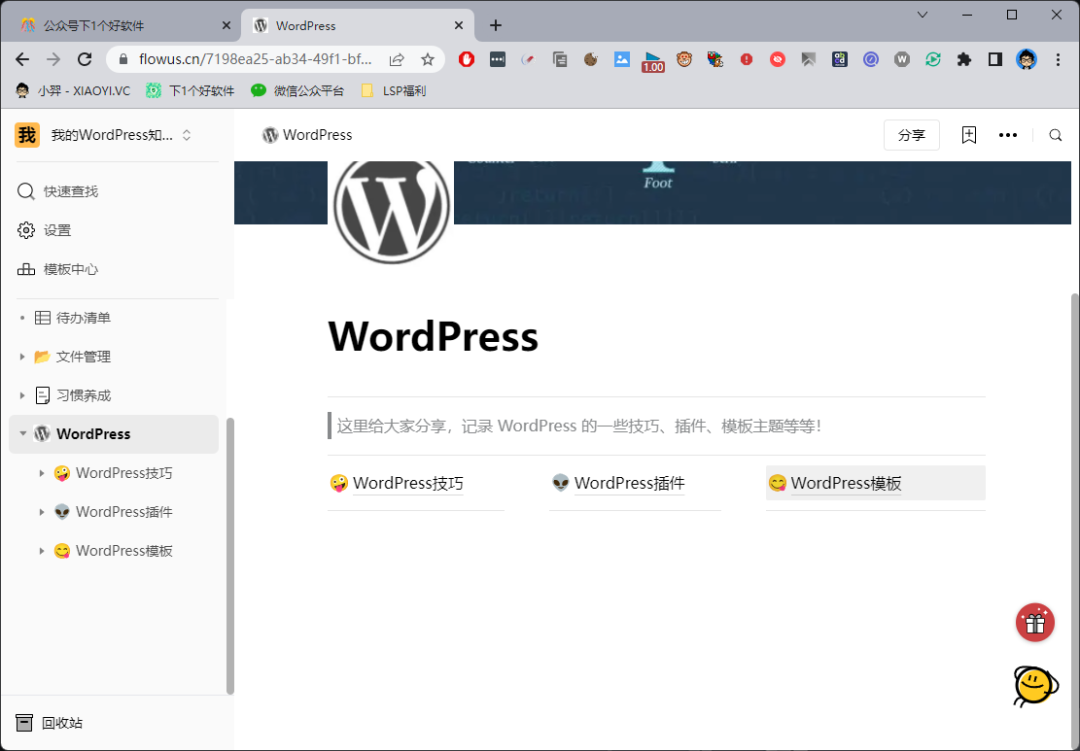
Task: Click the WordPress技巧 emoji on page
Action: pyautogui.click(x=339, y=483)
